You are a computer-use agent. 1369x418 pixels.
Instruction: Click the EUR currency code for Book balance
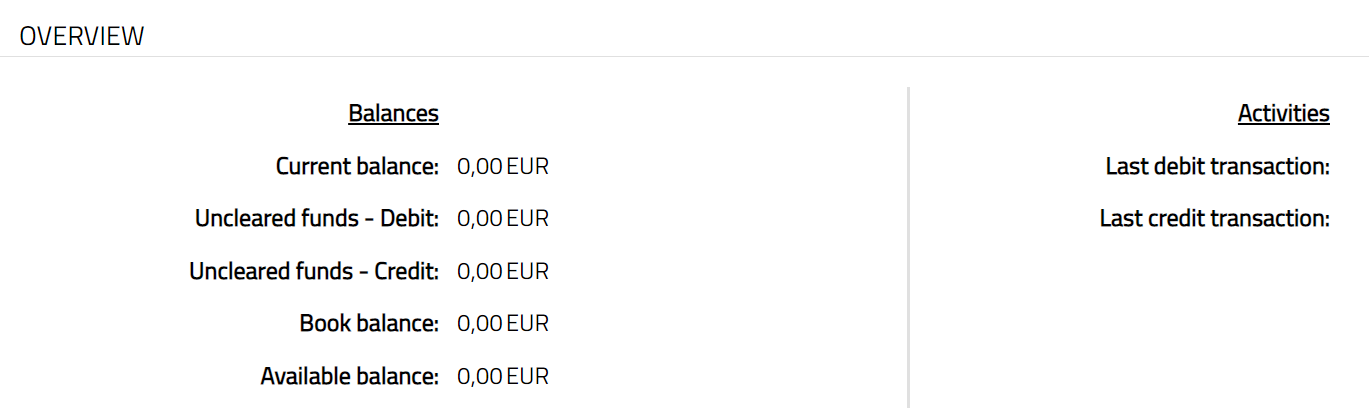click(x=528, y=324)
